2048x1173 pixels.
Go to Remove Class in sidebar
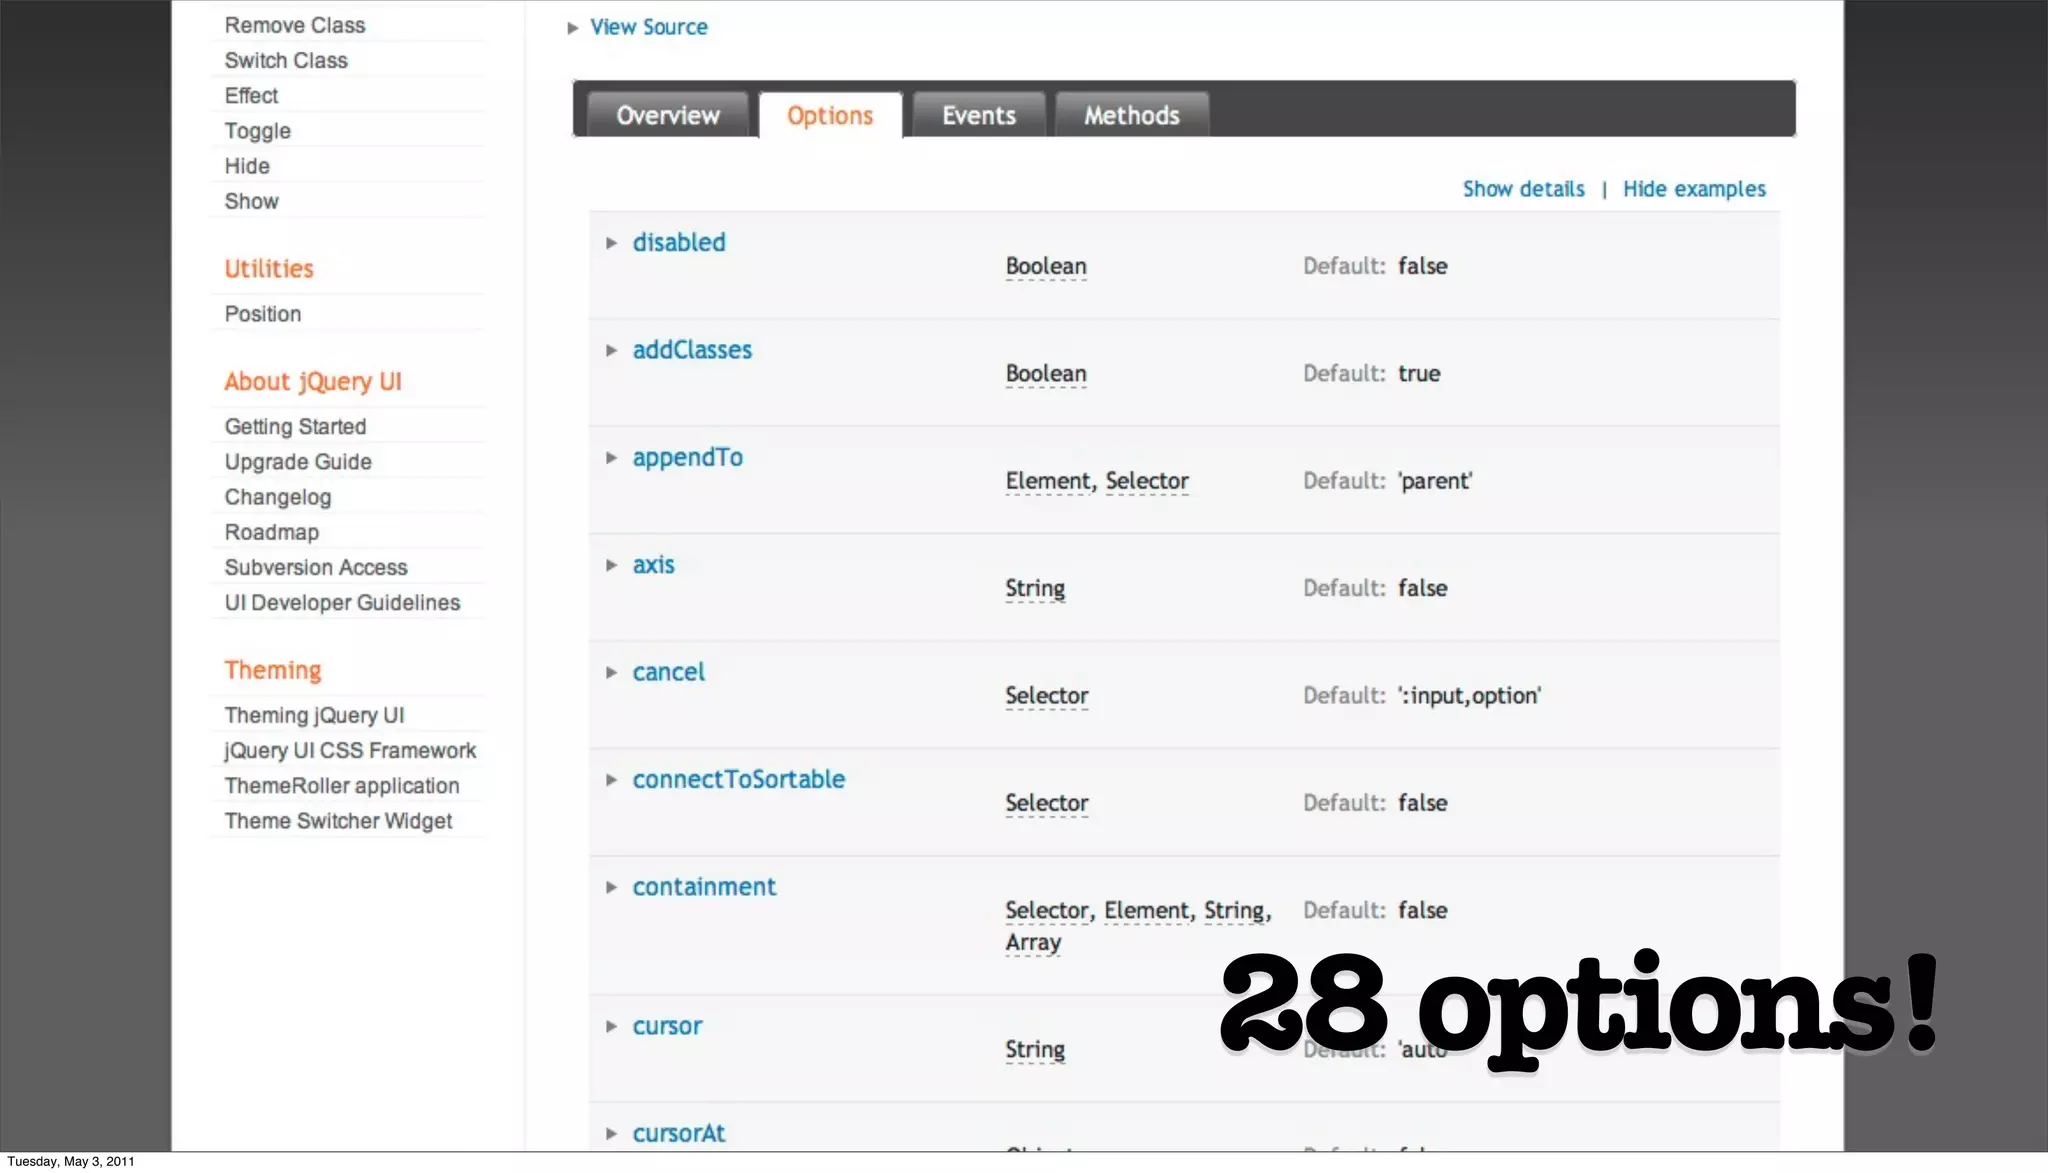coord(295,25)
